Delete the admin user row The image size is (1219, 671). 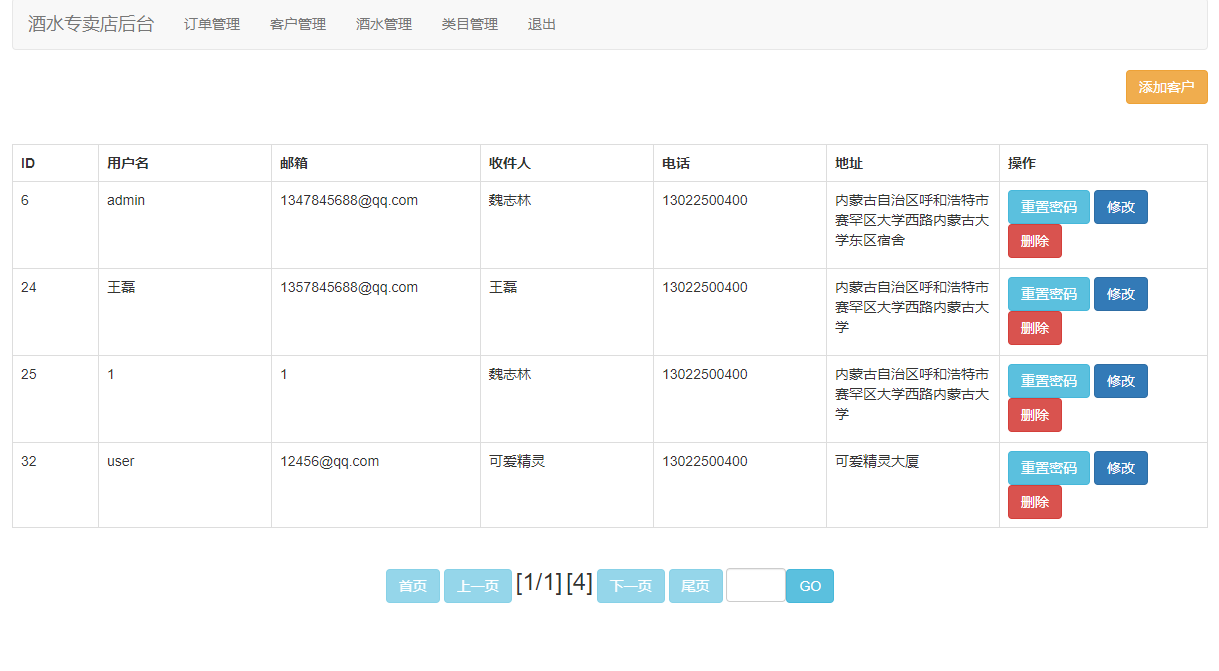pyautogui.click(x=1034, y=241)
